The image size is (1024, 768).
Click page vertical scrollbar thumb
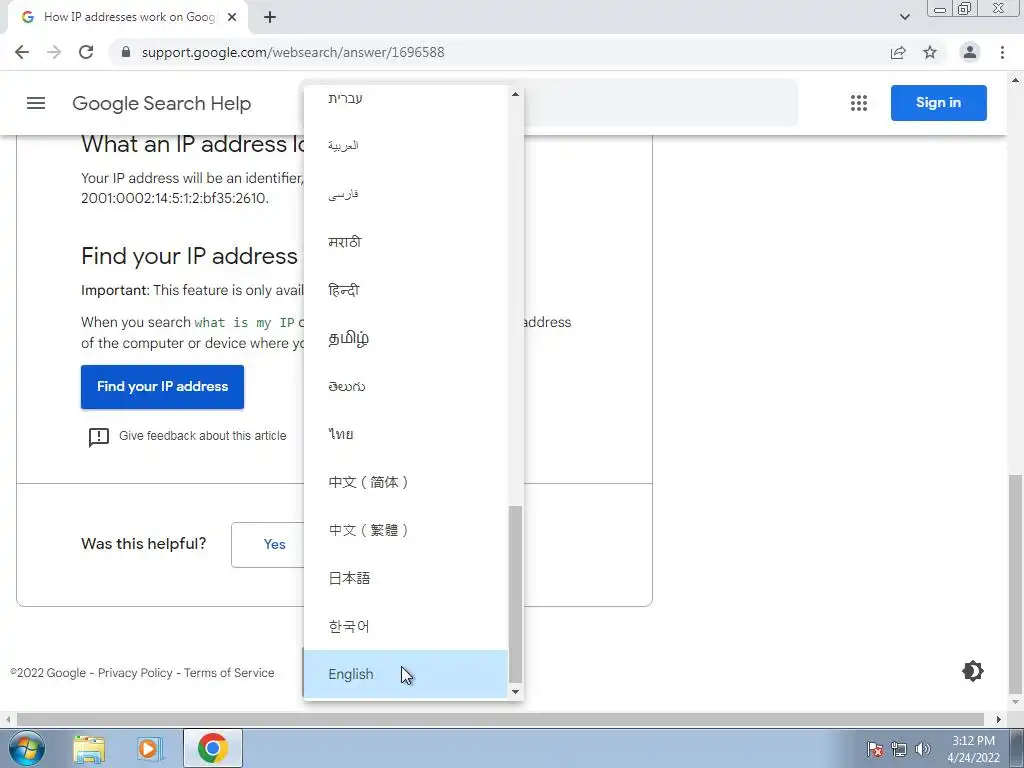[x=1016, y=583]
